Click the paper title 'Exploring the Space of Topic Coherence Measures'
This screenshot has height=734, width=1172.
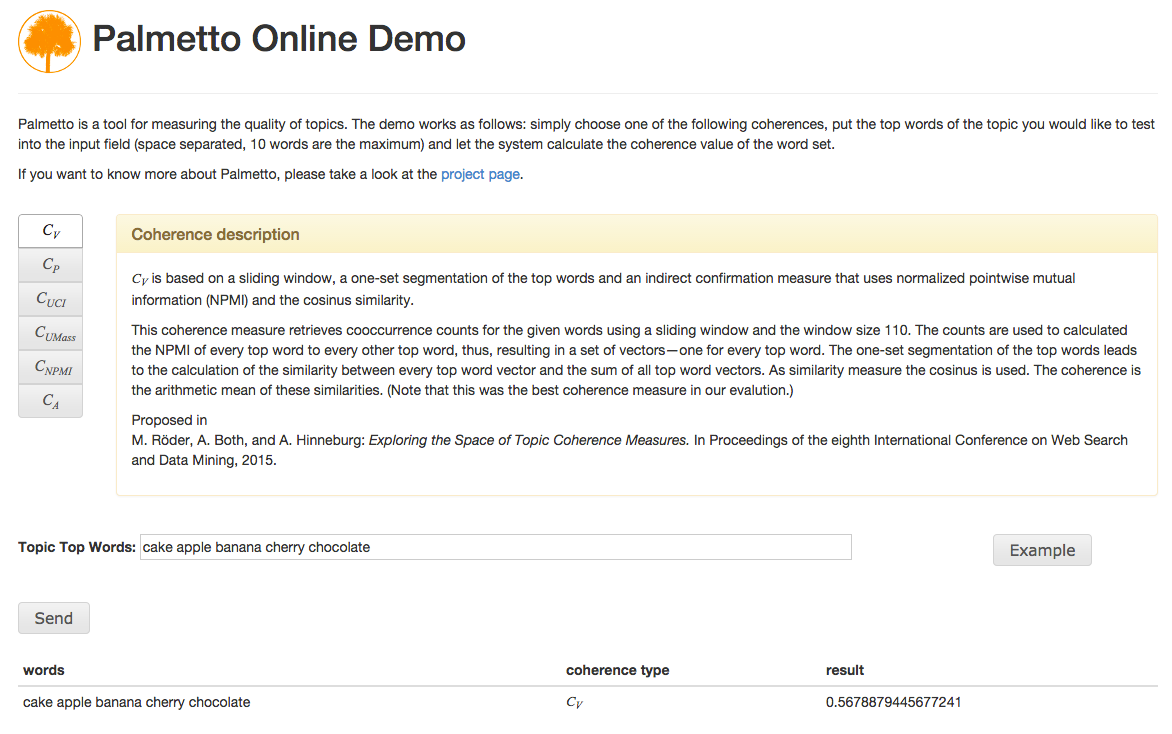click(528, 440)
